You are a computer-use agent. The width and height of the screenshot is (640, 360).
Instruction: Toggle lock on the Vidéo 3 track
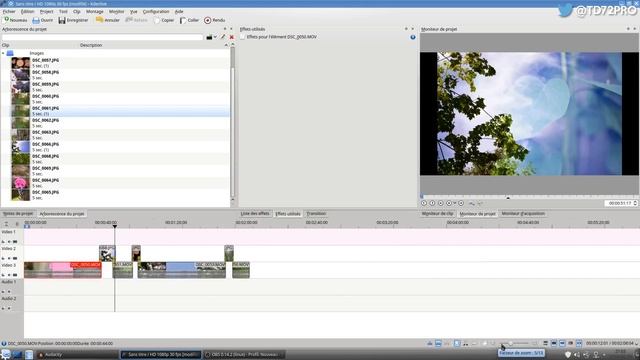[3, 275]
